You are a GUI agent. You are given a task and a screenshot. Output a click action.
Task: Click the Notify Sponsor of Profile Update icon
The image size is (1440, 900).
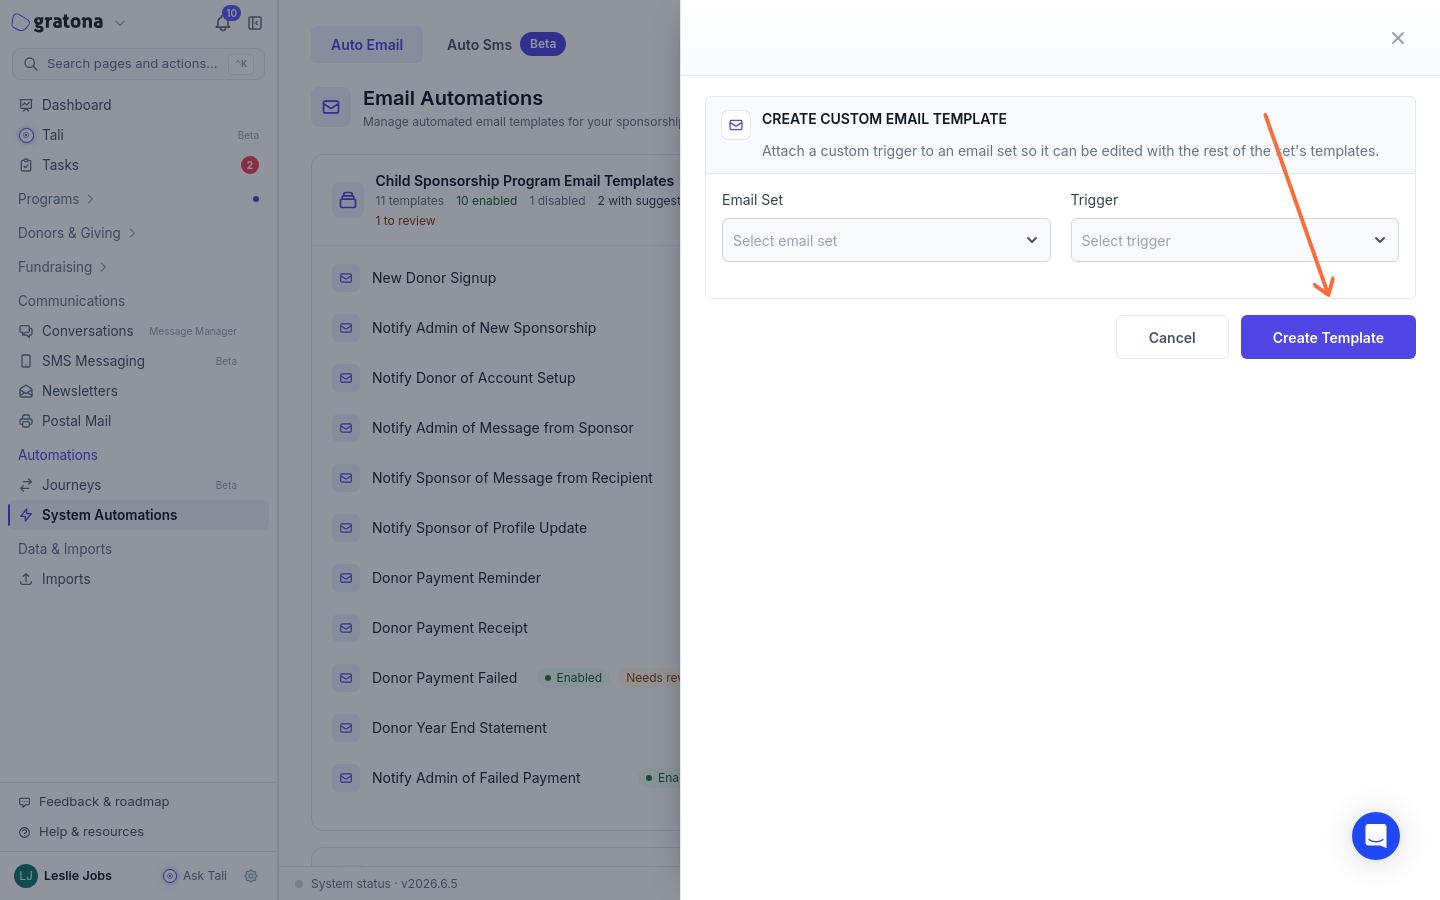tap(346, 528)
